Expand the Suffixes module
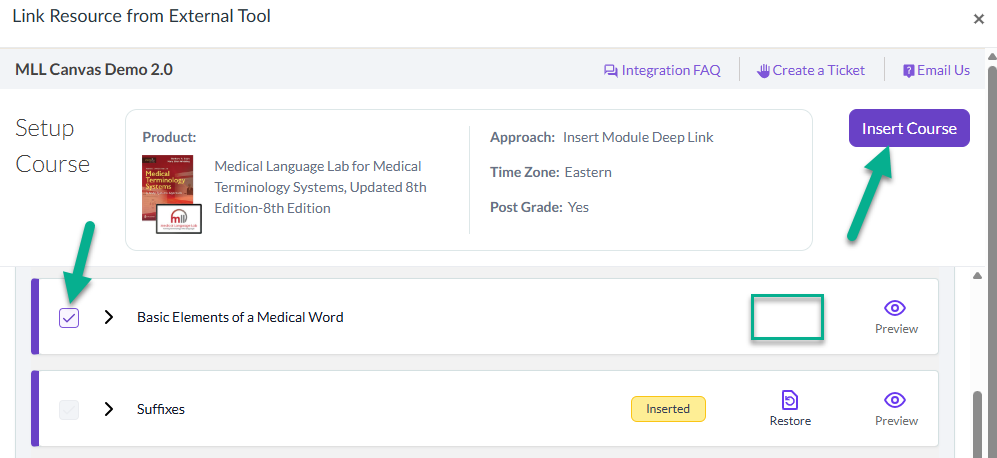 point(109,409)
